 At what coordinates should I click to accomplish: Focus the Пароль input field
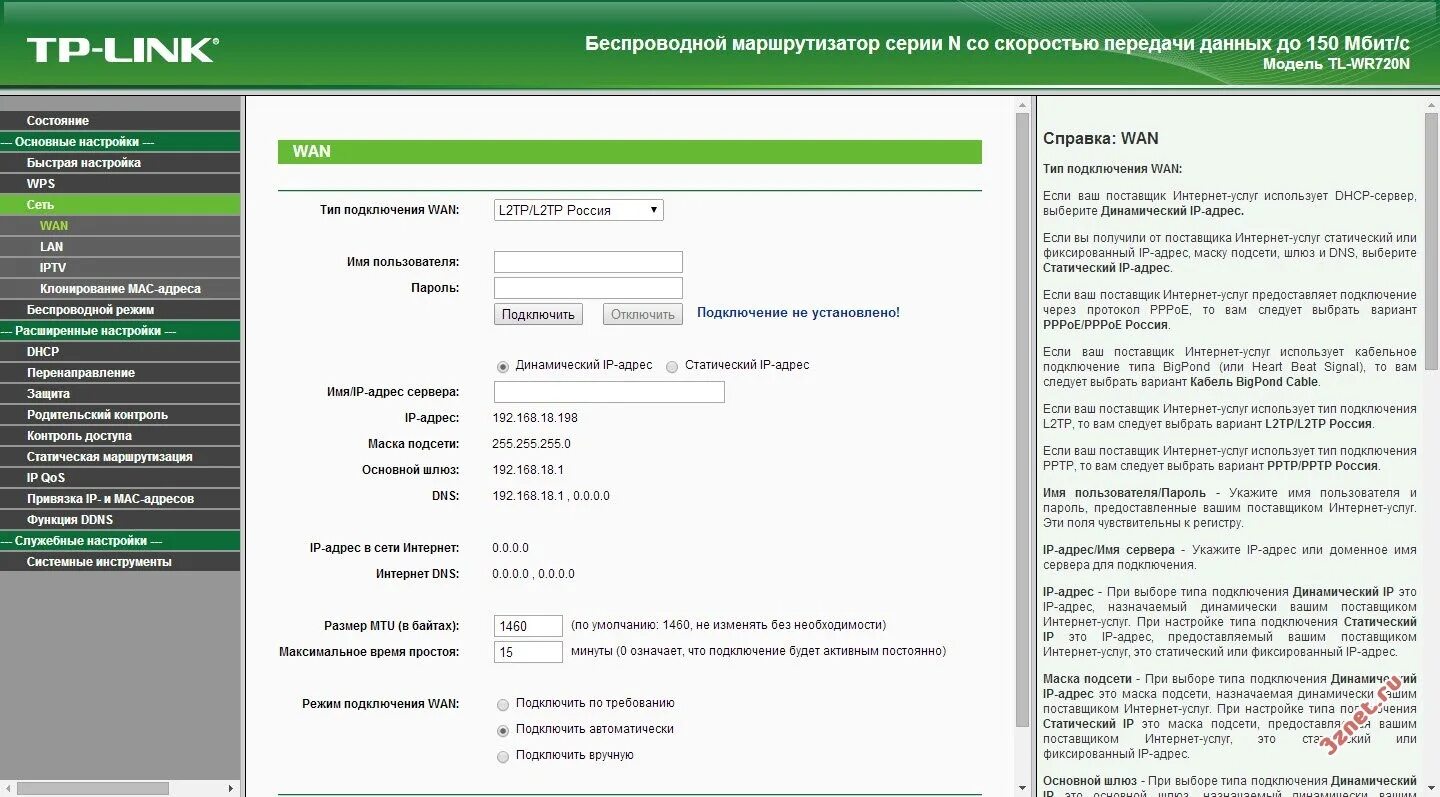588,288
